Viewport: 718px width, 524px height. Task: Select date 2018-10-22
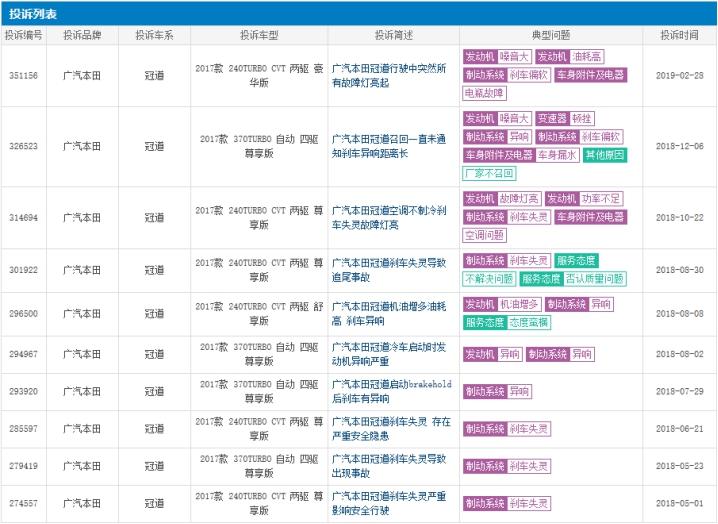680,218
